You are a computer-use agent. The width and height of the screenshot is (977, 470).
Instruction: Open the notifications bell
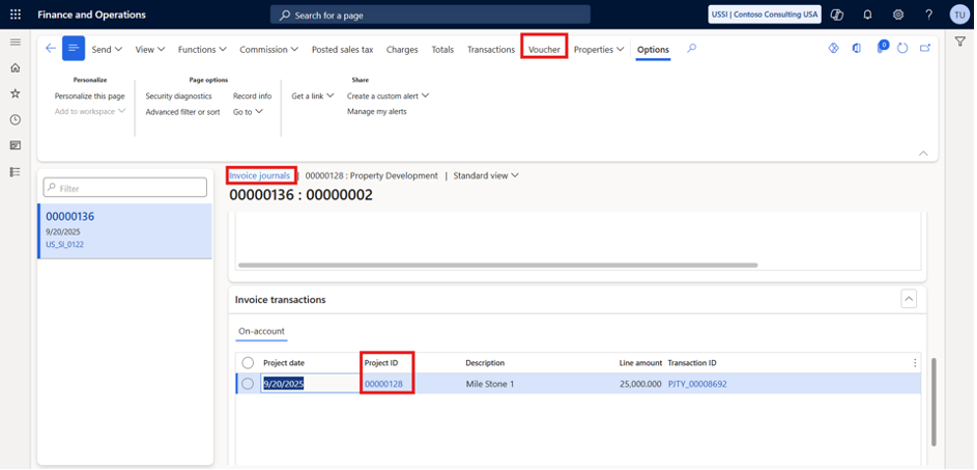(867, 14)
